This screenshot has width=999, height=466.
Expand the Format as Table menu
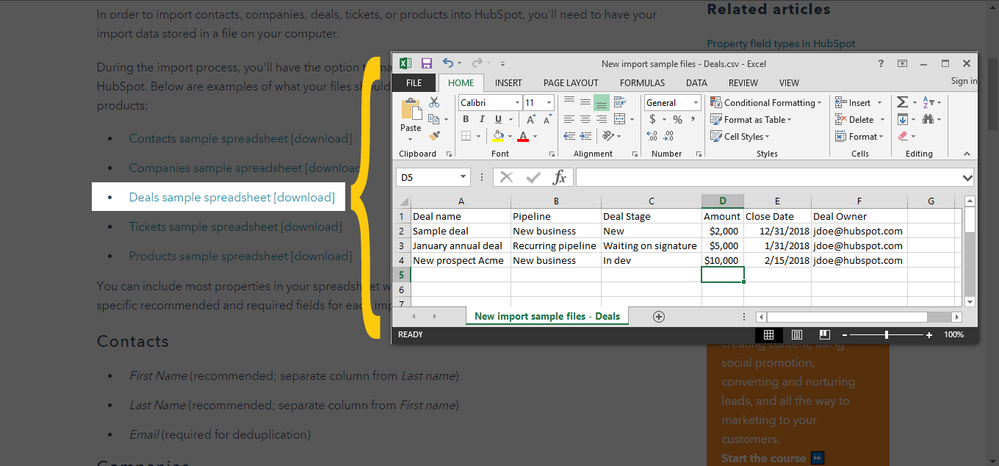pos(751,119)
